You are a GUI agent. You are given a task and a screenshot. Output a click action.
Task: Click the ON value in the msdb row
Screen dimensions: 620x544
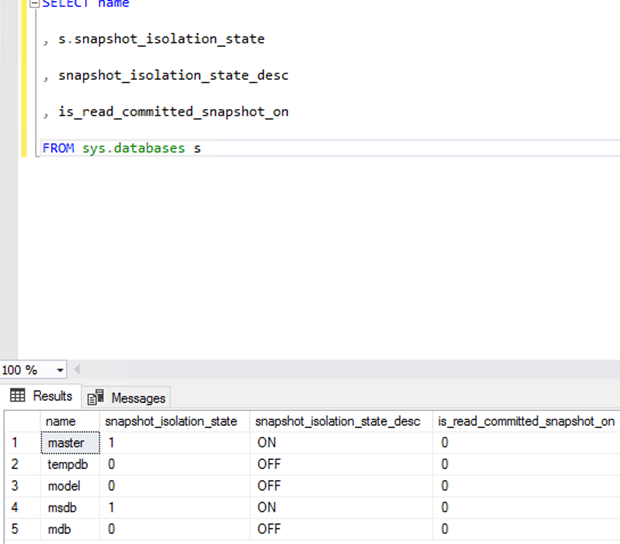pos(267,507)
